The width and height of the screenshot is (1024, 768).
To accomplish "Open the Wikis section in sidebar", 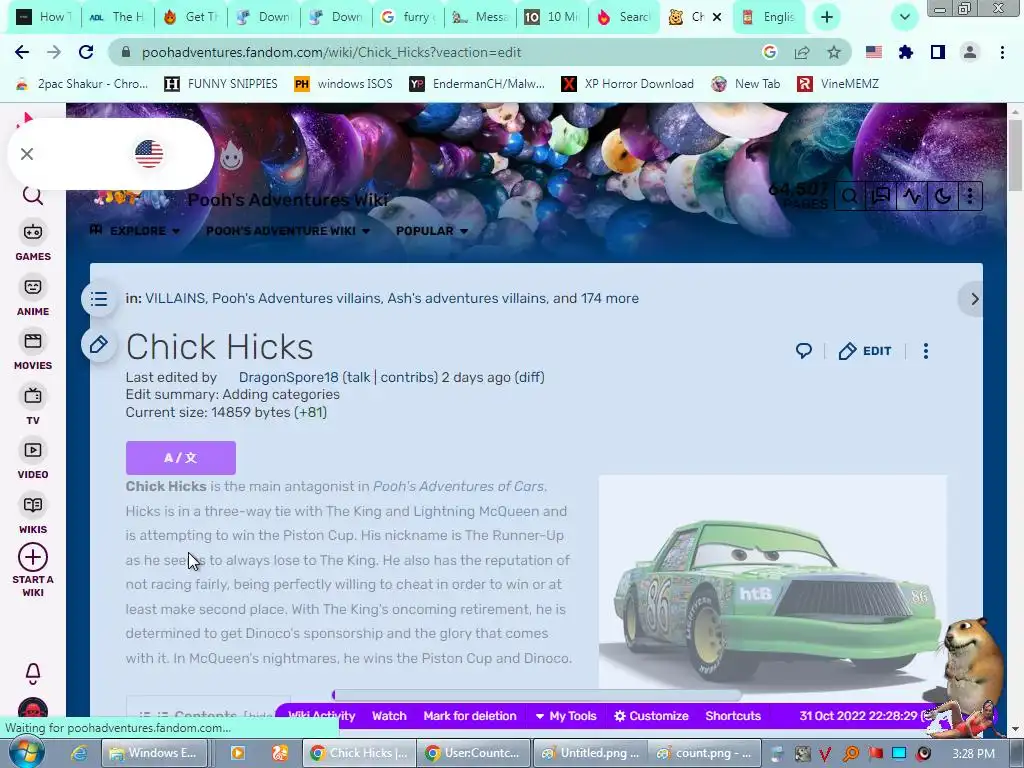I will 33,515.
